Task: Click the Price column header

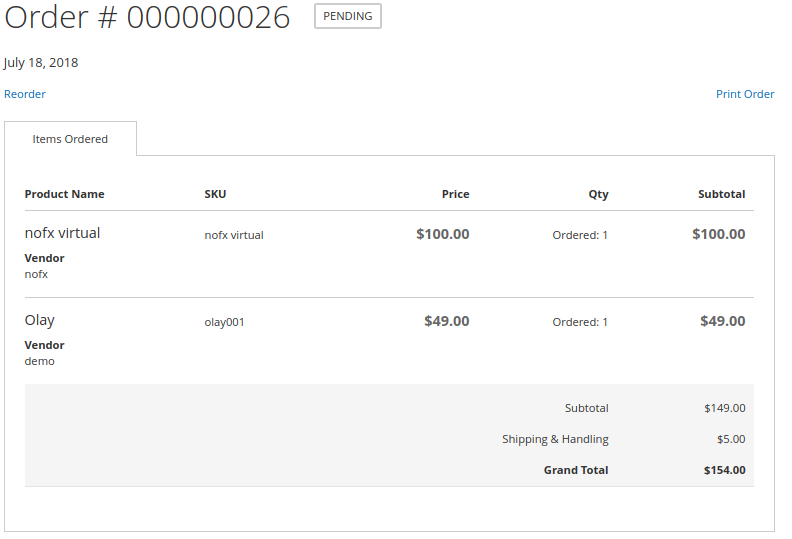Action: point(455,194)
